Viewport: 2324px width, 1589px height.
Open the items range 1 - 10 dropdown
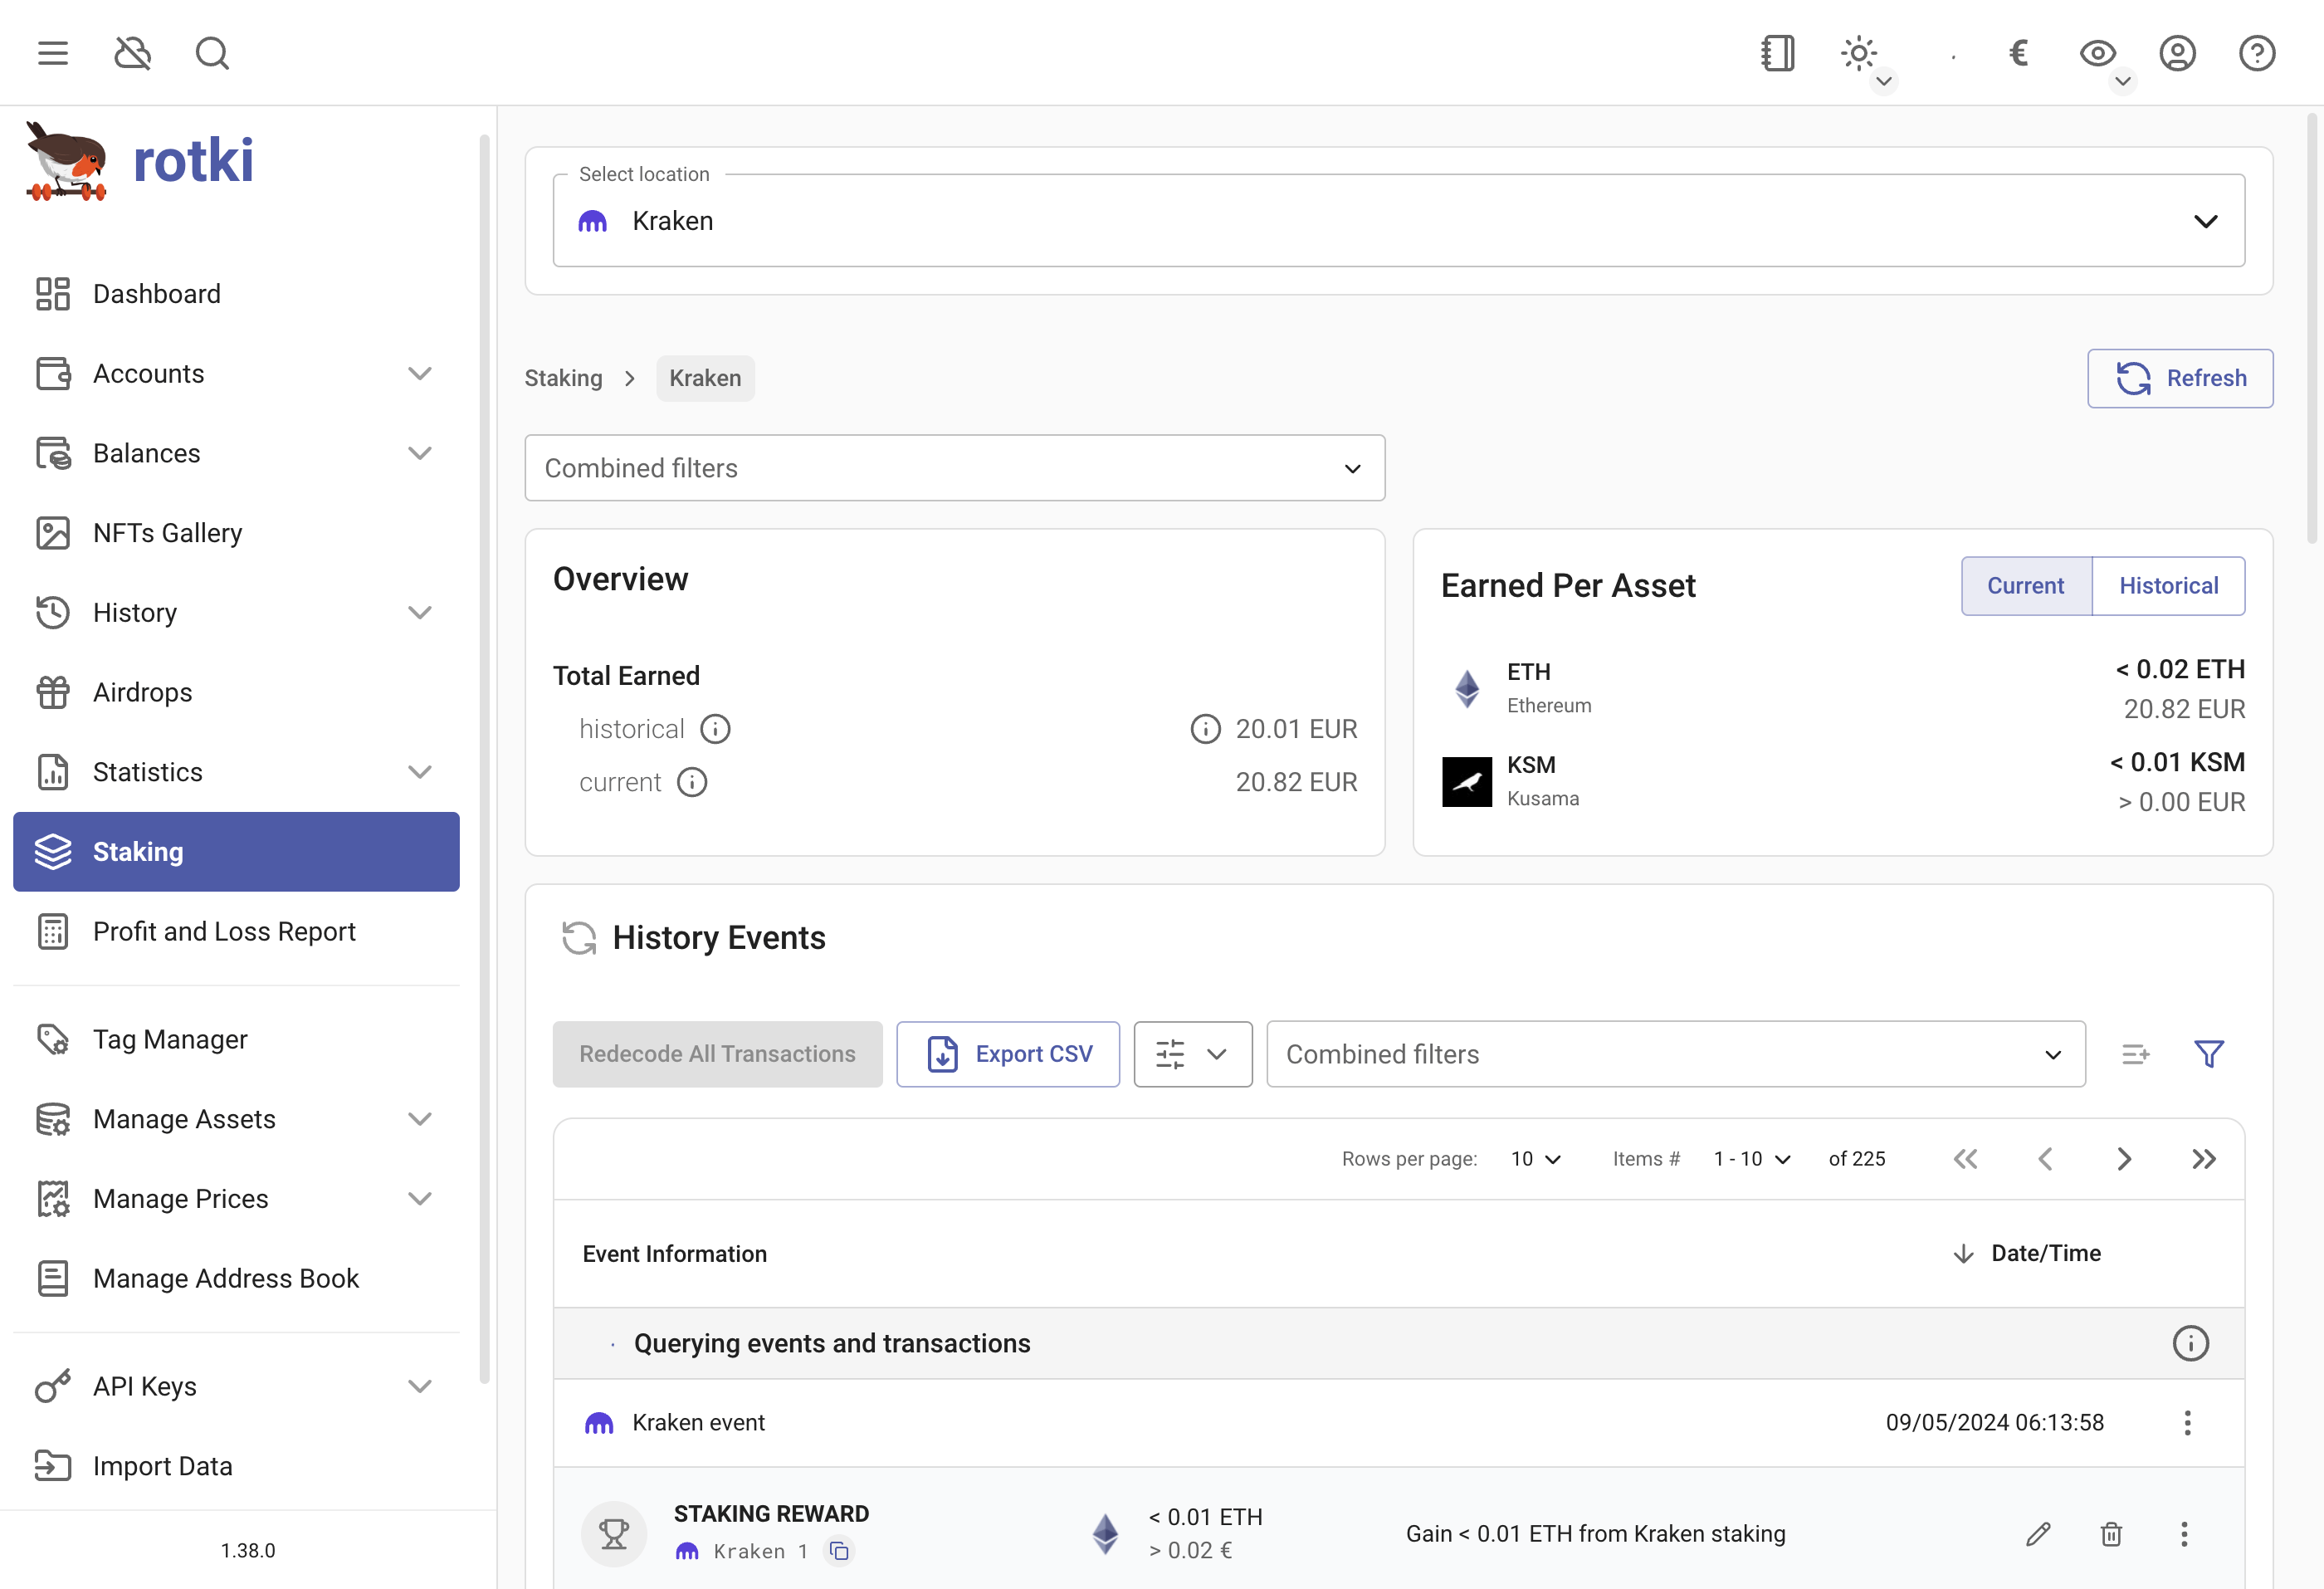(x=1752, y=1159)
